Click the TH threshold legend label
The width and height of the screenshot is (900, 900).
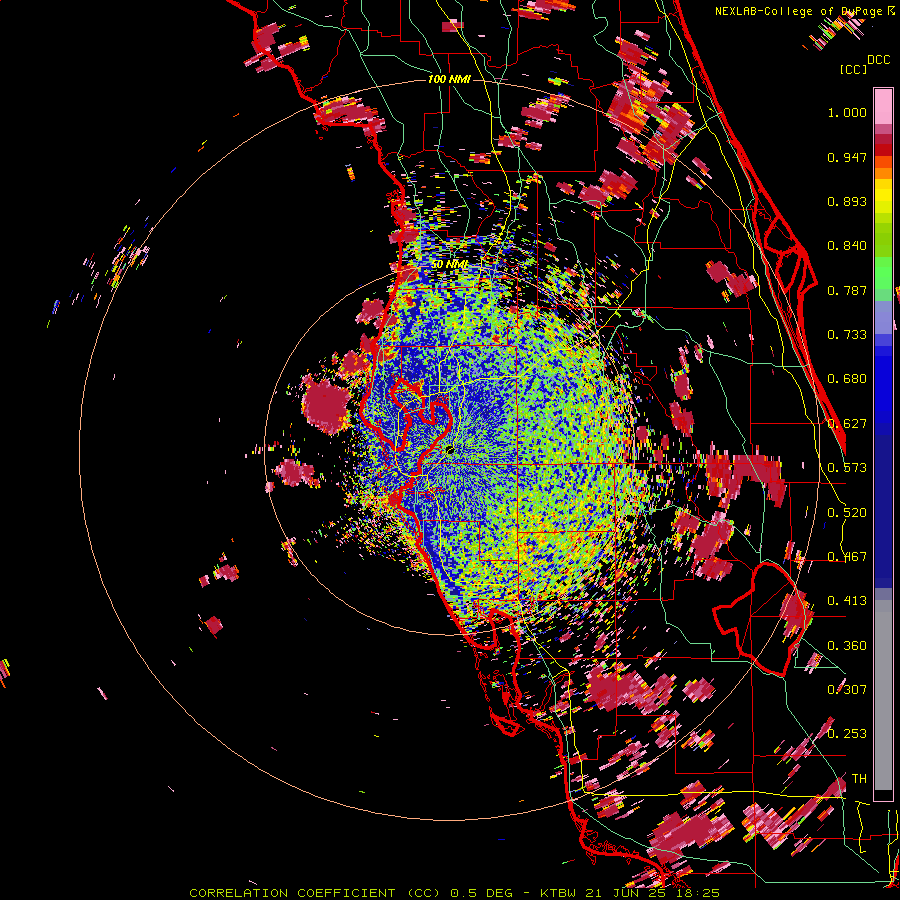(859, 779)
